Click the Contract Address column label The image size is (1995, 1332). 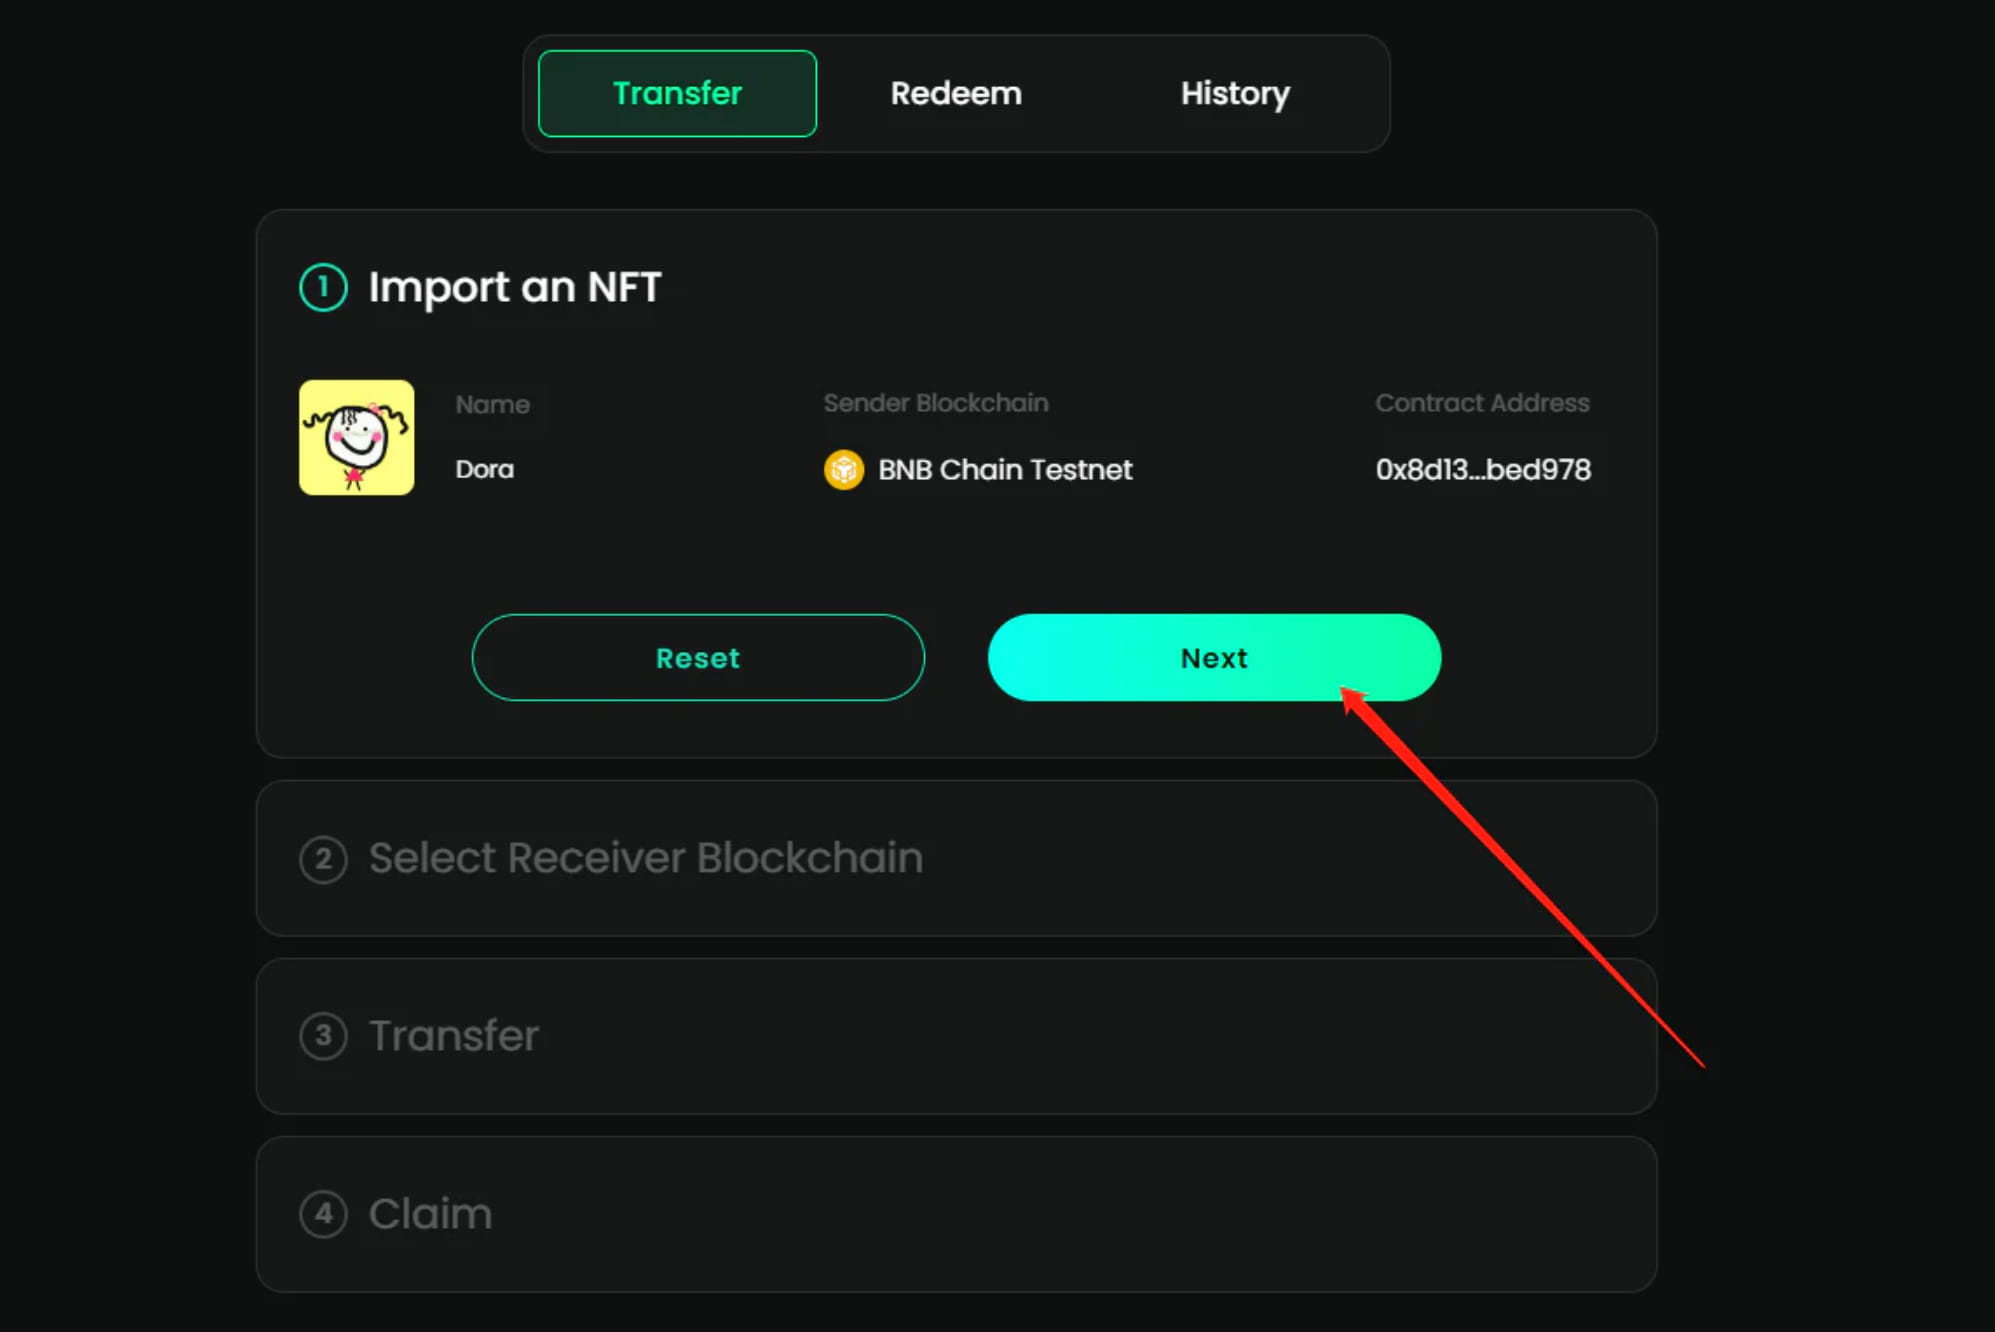click(1482, 403)
